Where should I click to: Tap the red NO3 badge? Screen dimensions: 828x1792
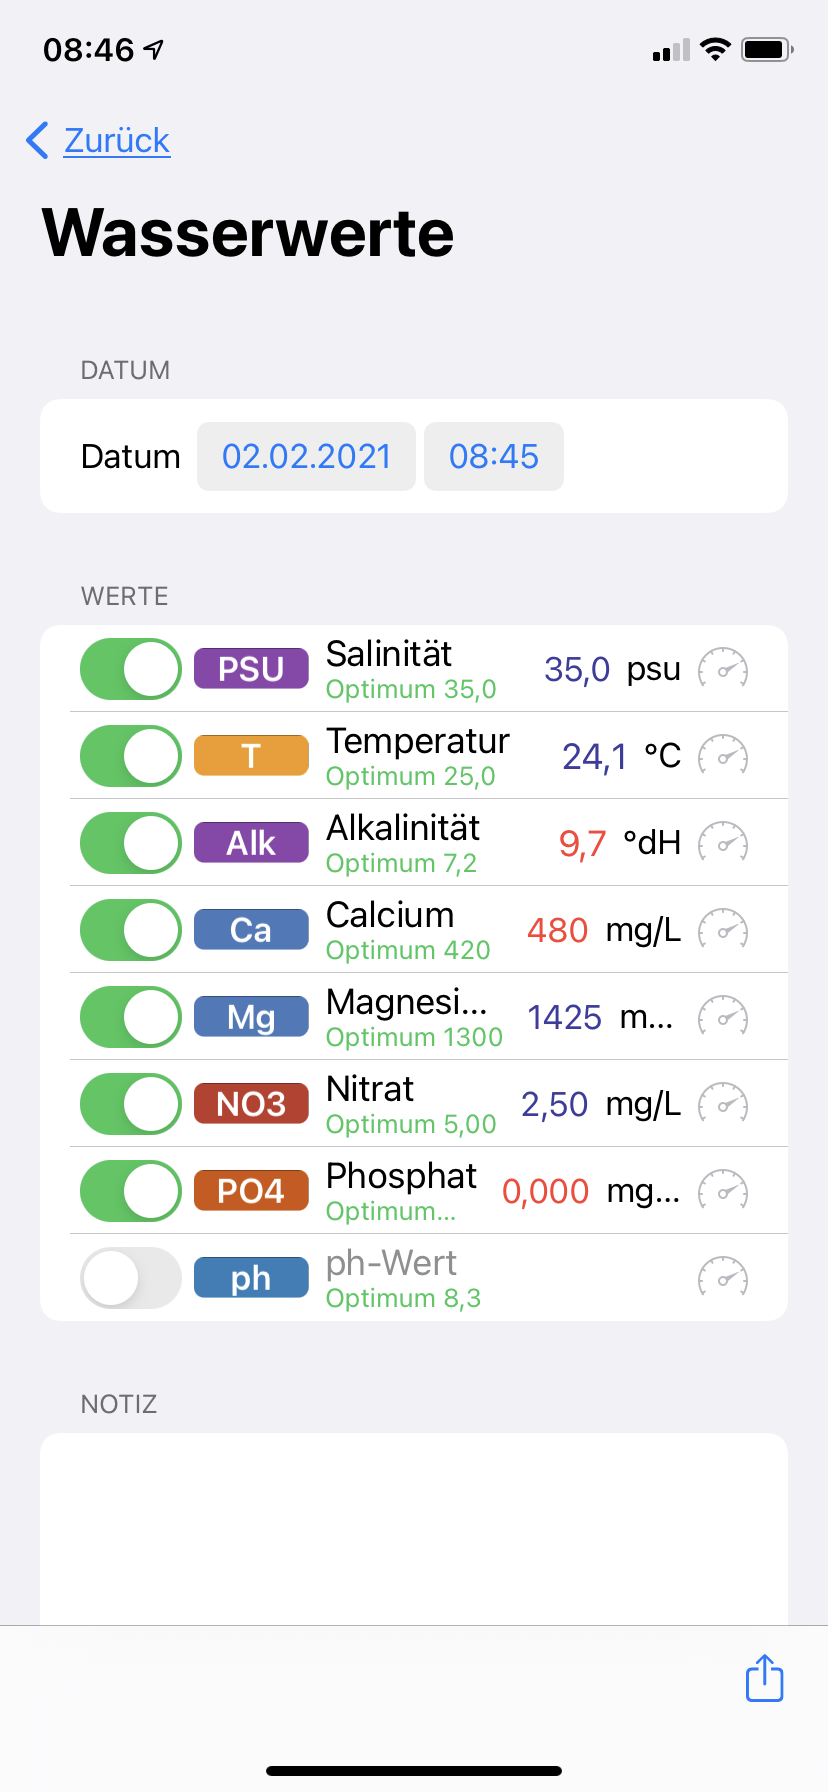[x=251, y=1104]
